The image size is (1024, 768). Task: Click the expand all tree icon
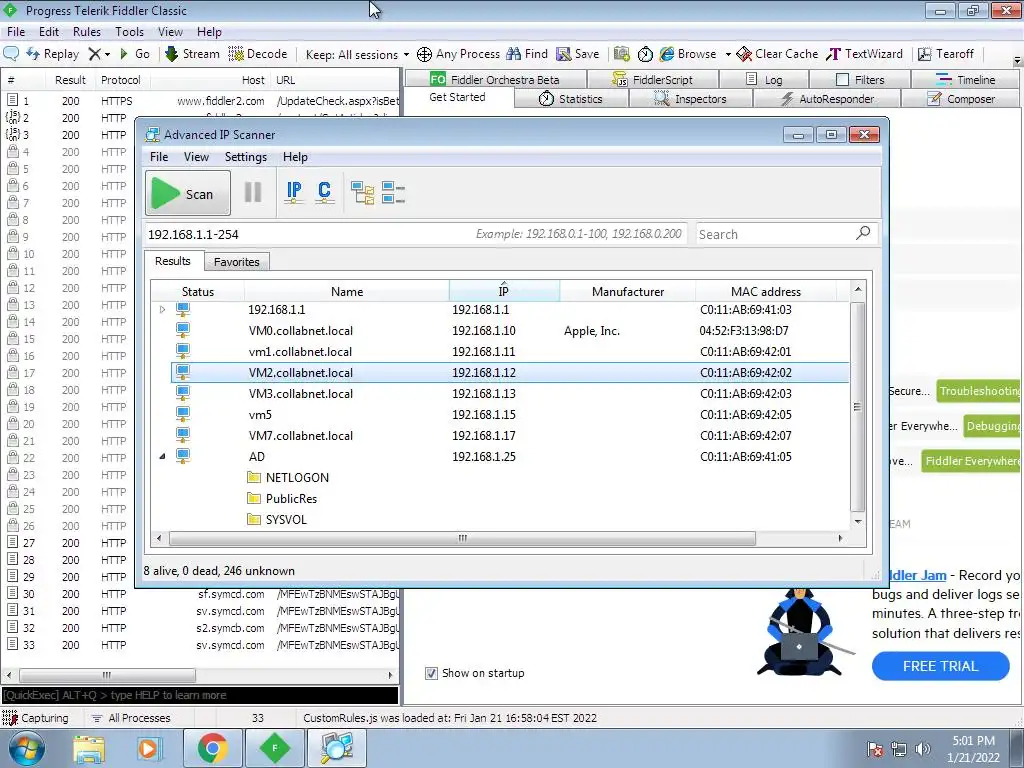362,193
